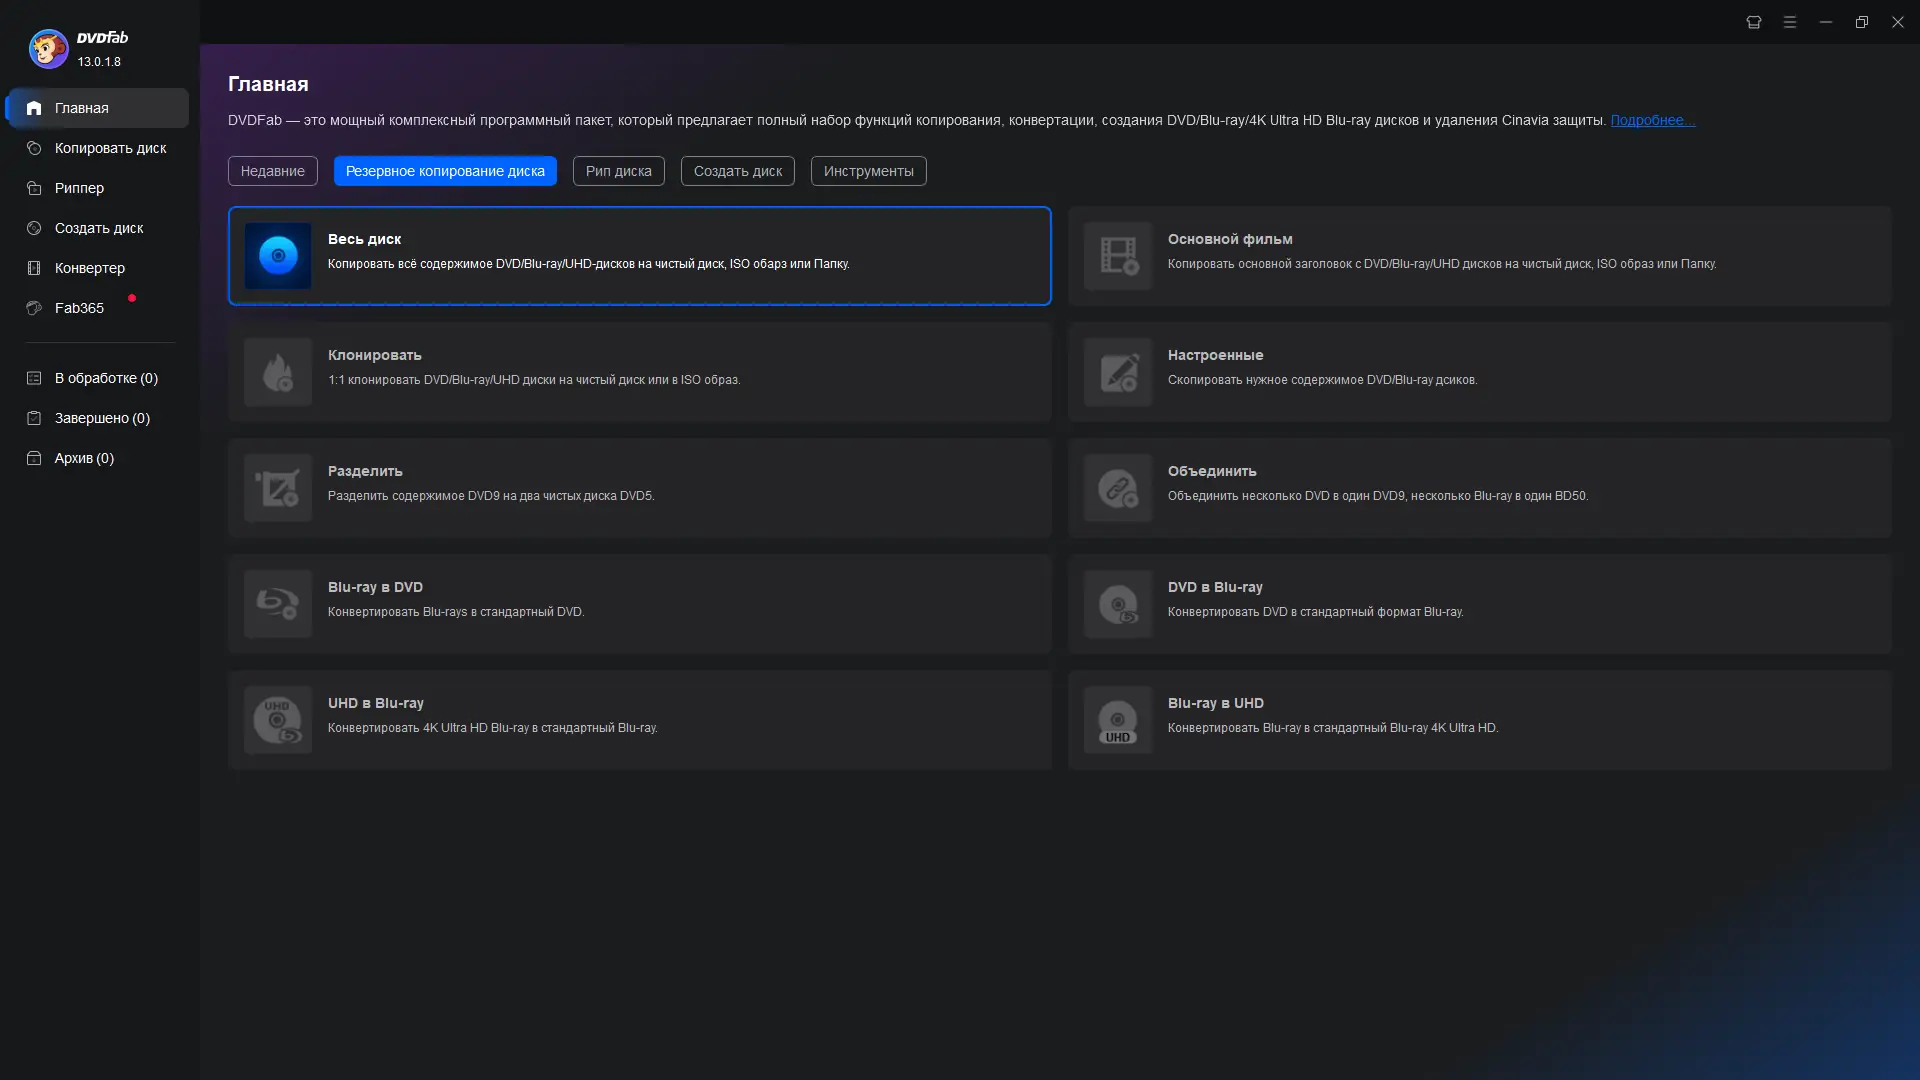Select the UHD to Blu-ray icon
Image resolution: width=1920 pixels, height=1080 pixels.
(278, 720)
